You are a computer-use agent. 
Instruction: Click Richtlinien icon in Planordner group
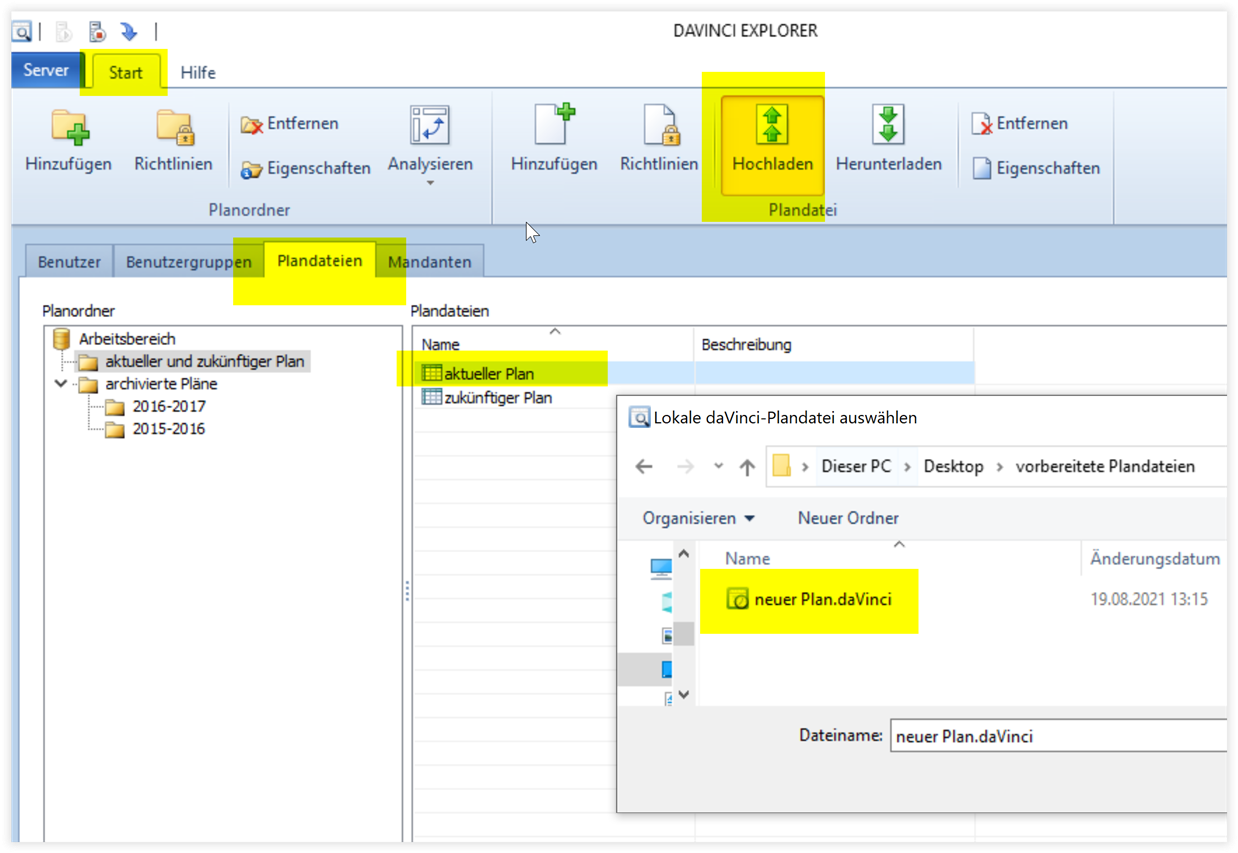(x=173, y=127)
